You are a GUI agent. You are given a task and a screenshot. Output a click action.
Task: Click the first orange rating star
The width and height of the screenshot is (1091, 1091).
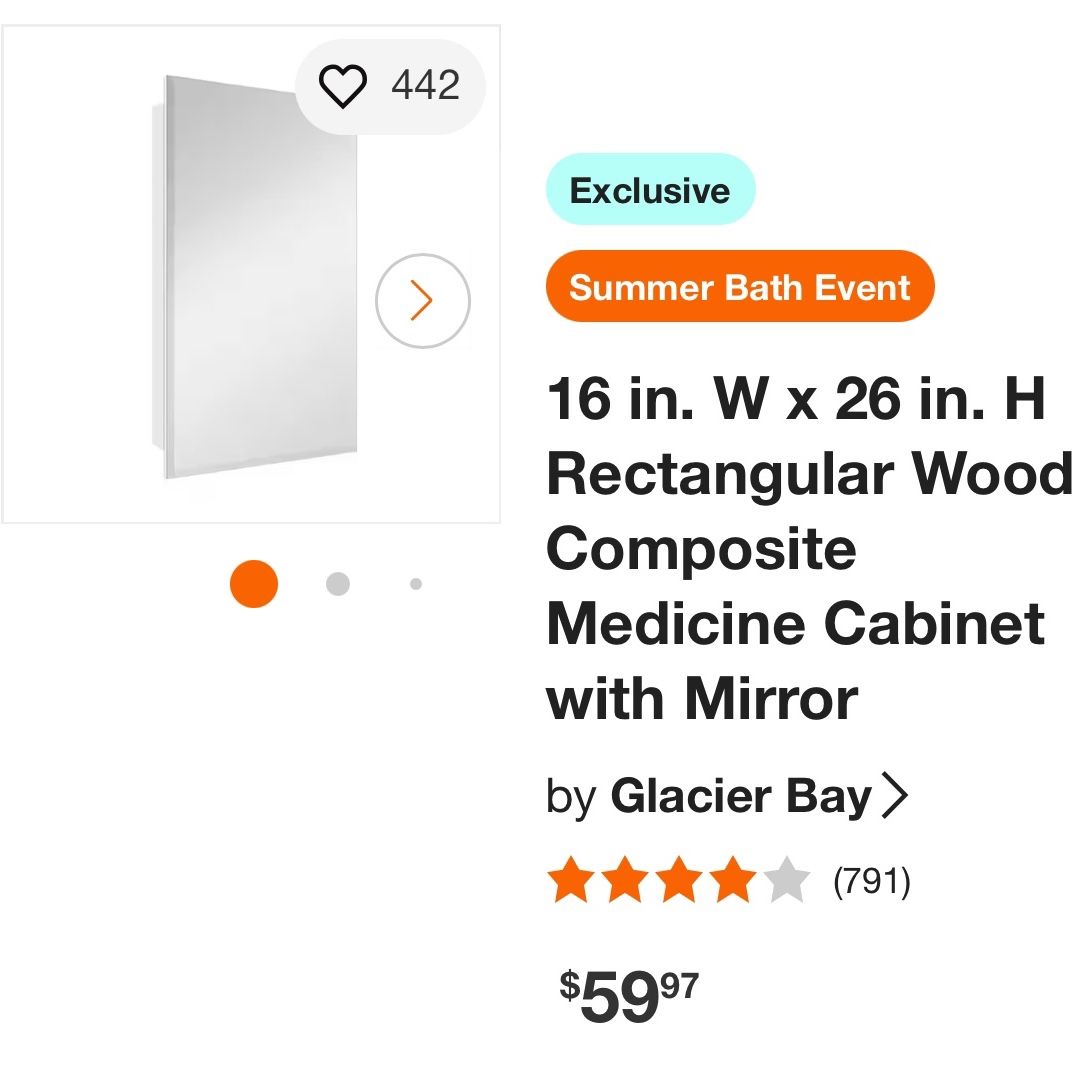click(x=571, y=880)
